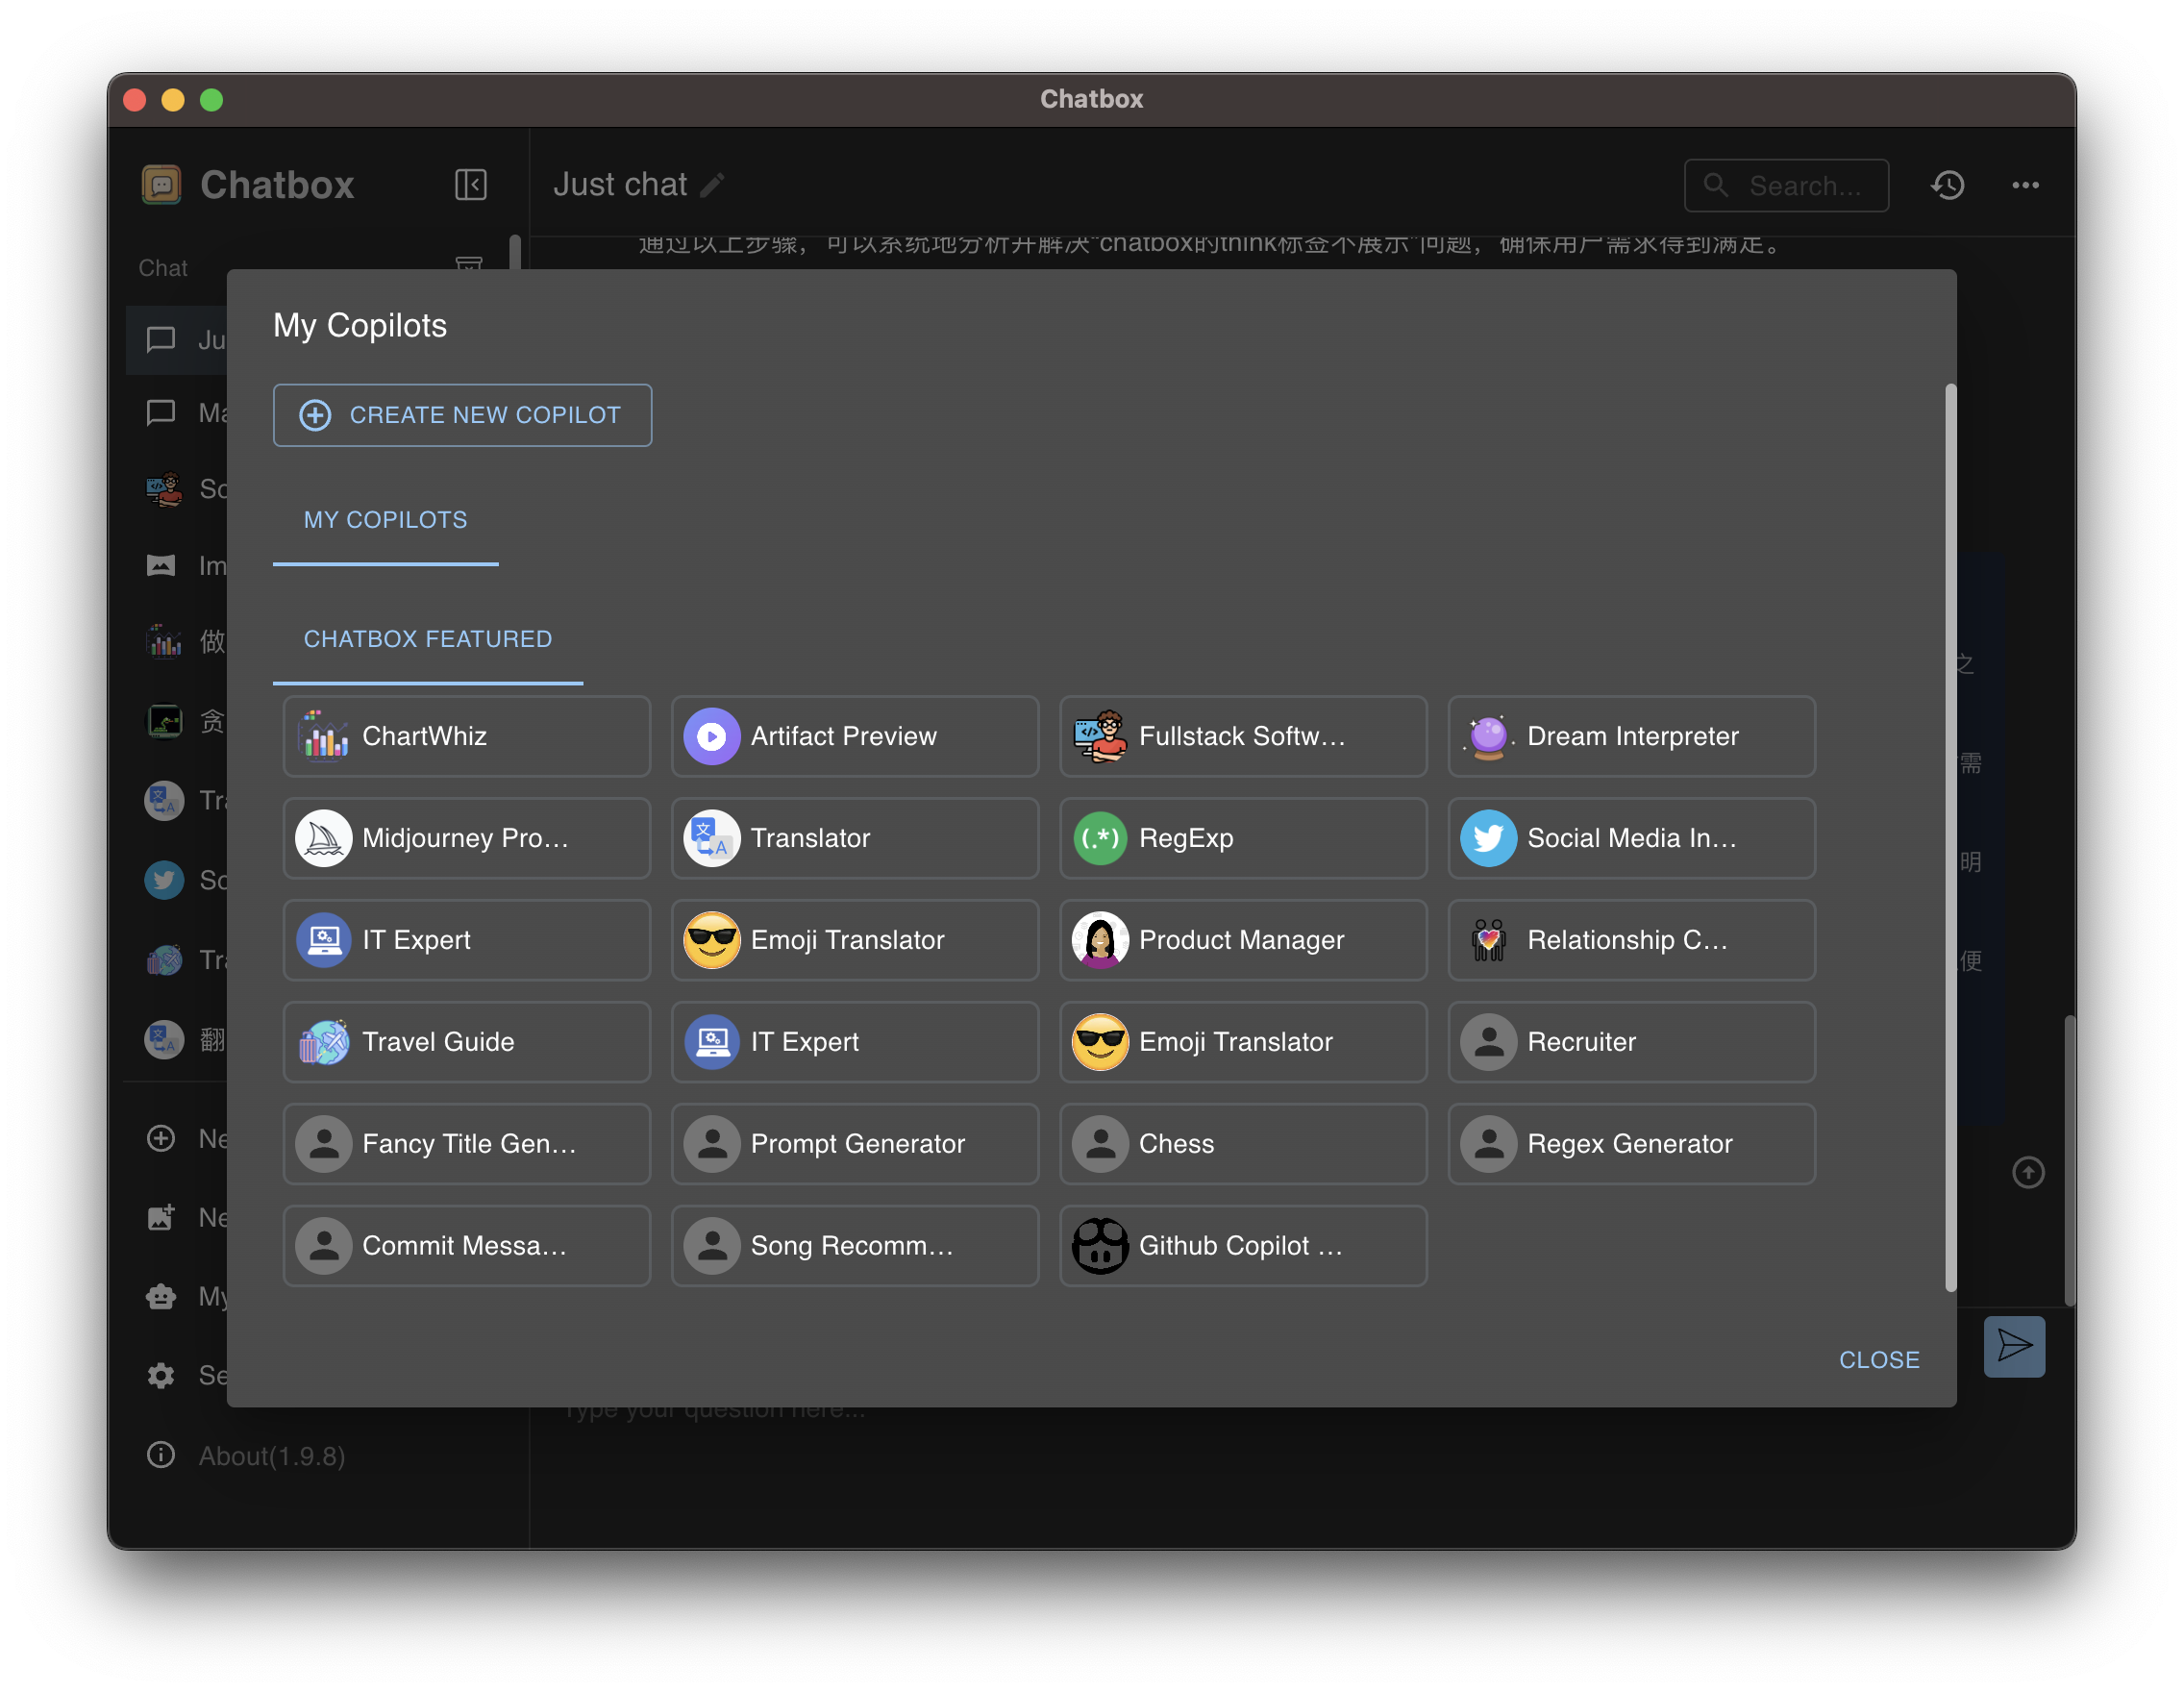Image resolution: width=2184 pixels, height=1692 pixels.
Task: Pick the Commit Message copilot
Action: (467, 1246)
